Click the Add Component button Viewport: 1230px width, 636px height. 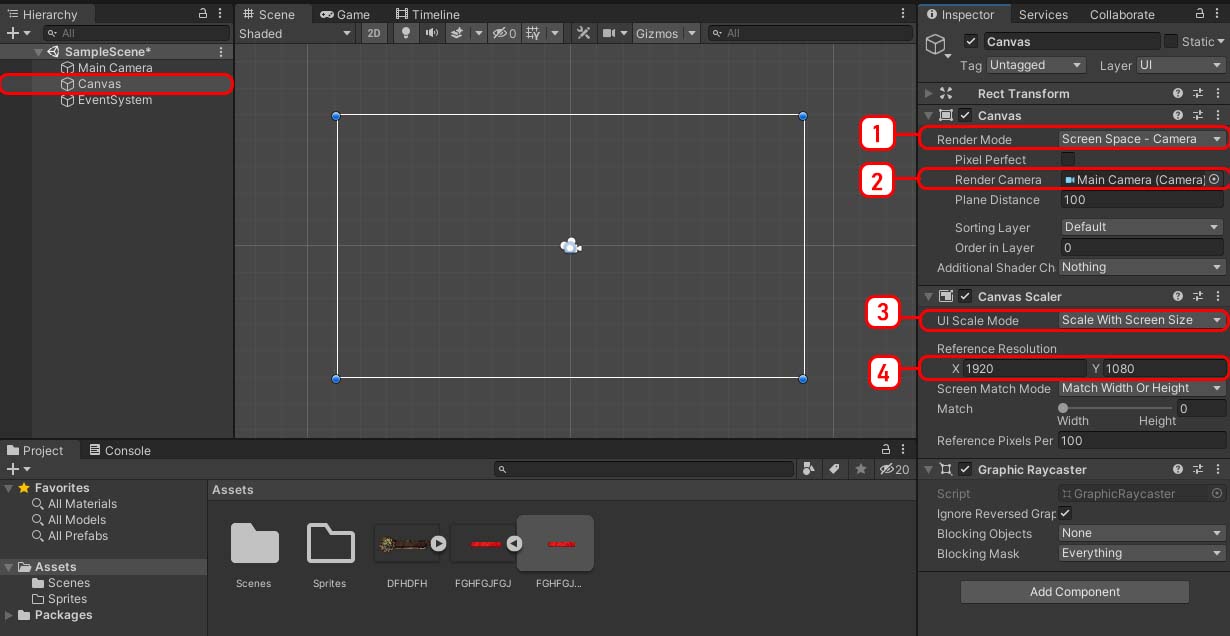coord(1074,592)
